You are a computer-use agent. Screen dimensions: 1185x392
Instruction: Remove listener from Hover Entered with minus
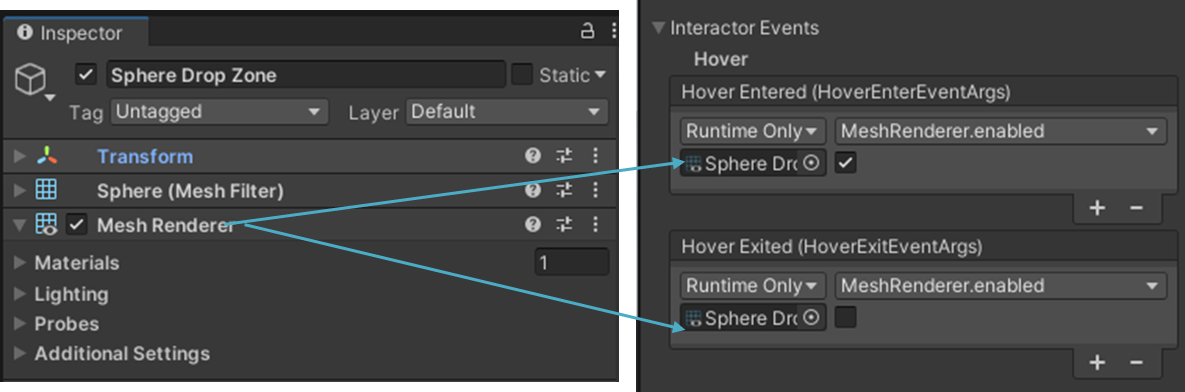1136,208
